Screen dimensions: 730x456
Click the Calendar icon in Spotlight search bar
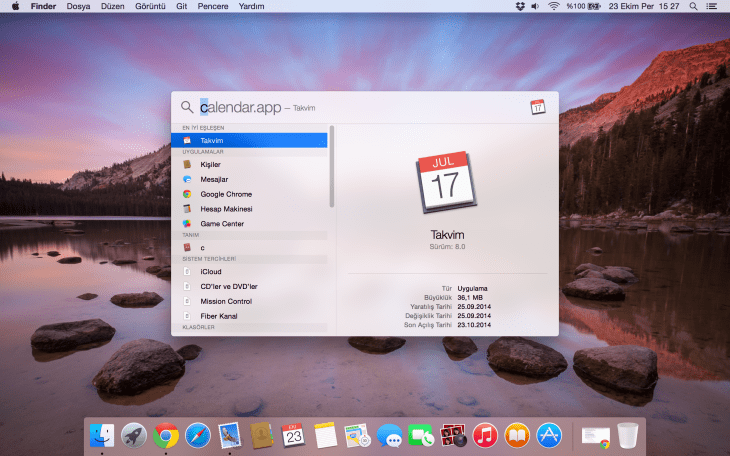(538, 107)
